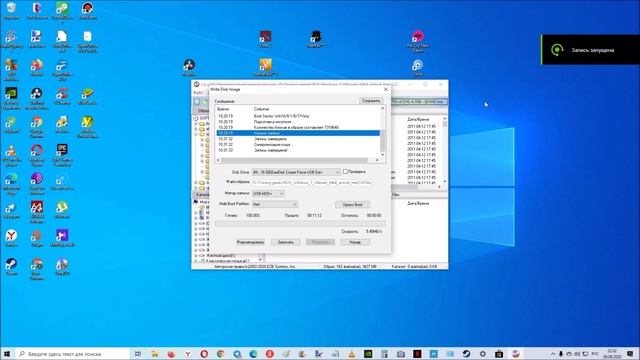Open NVIDIA app from the taskbar
Screen dimensions: 640x360
coord(368,353)
